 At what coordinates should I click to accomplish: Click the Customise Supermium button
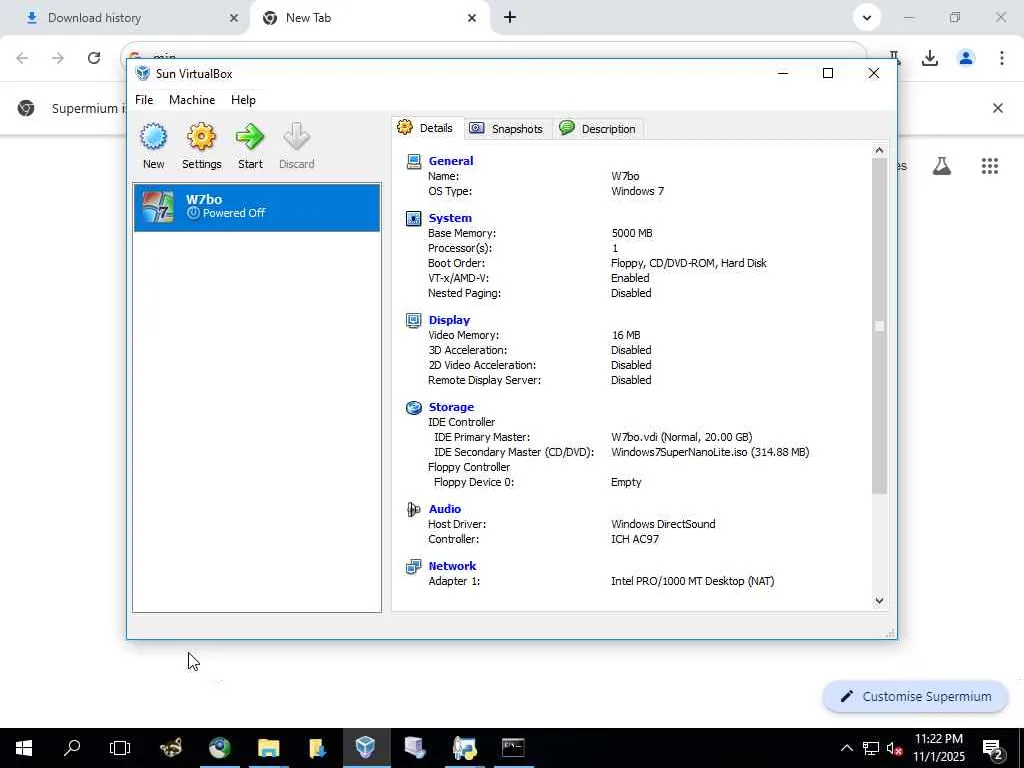click(916, 697)
